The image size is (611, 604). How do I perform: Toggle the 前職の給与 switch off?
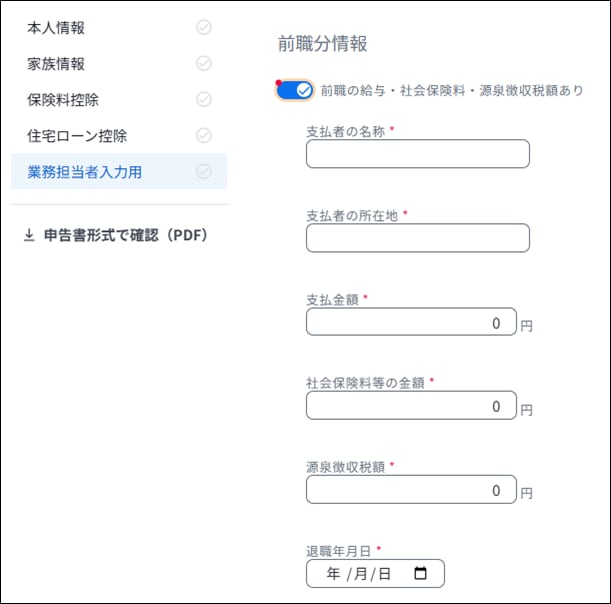coord(296,90)
